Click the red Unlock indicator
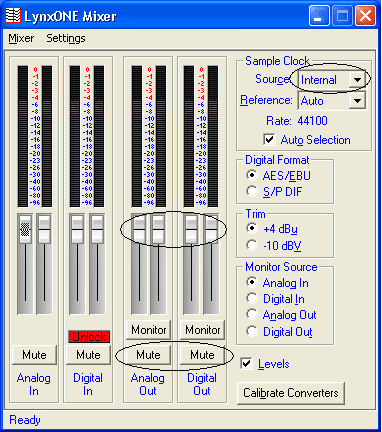Screen dimensions: 382x432 [89, 337]
